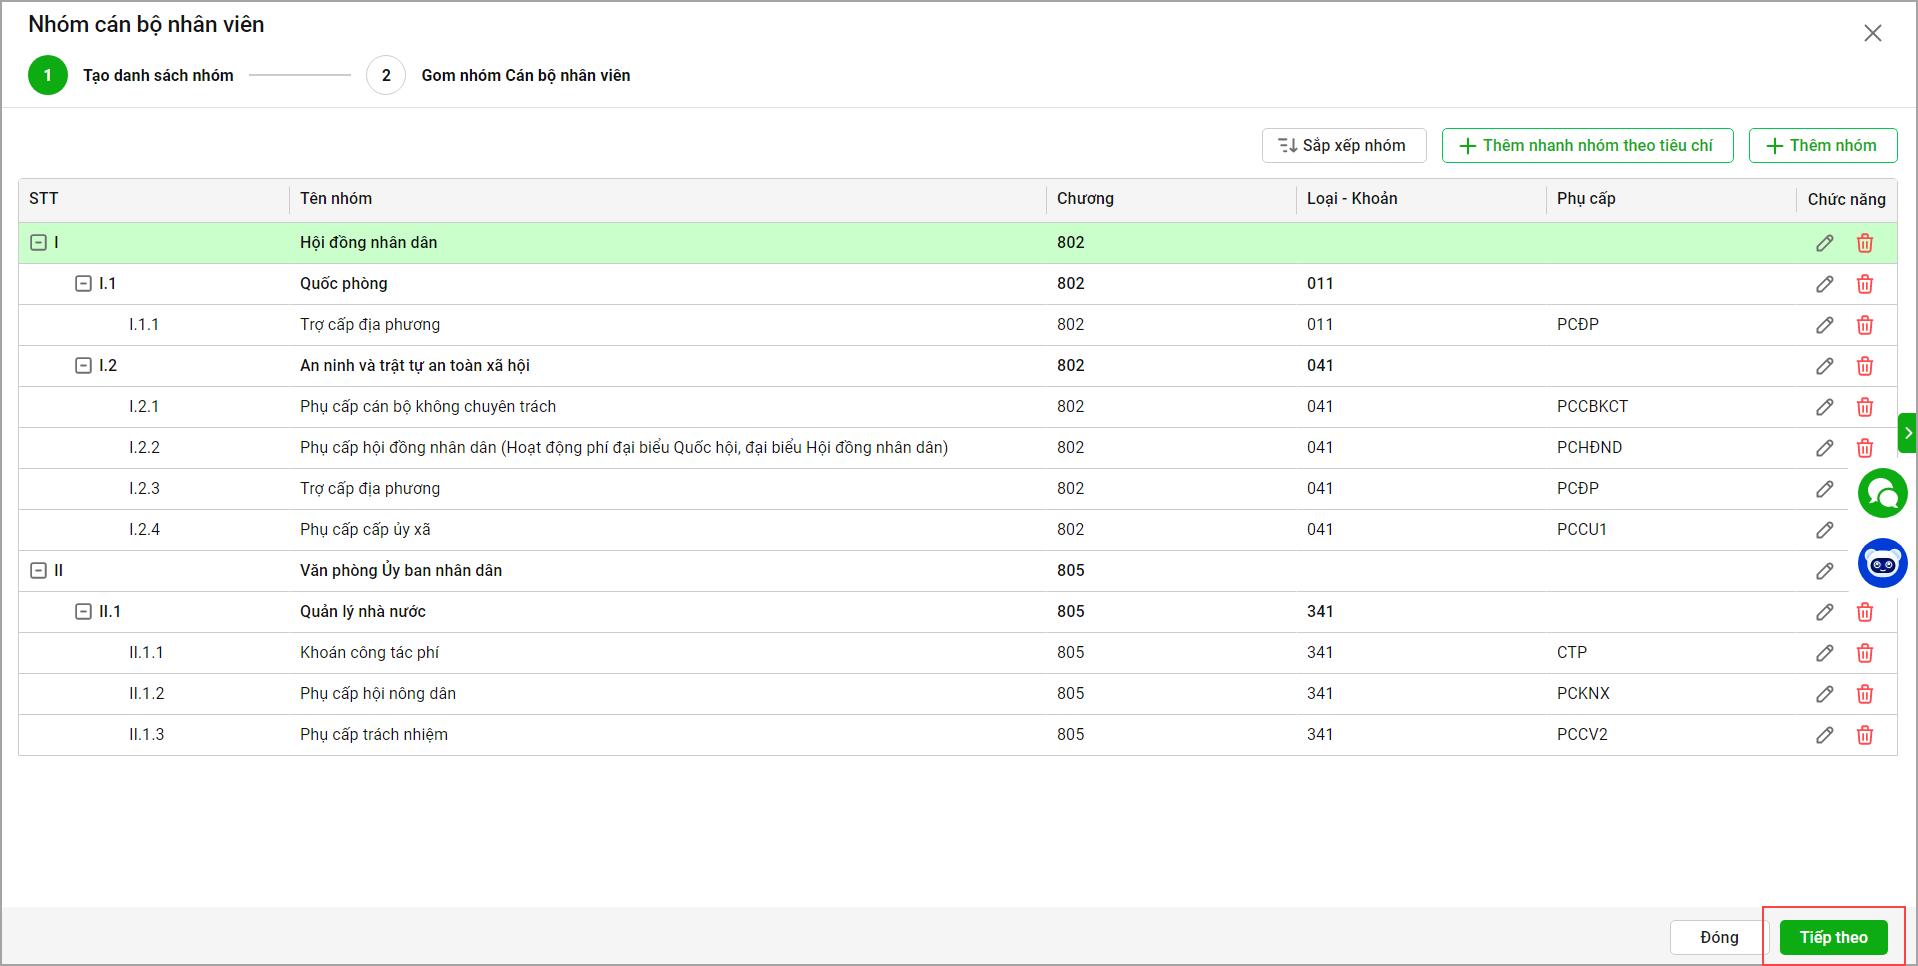Screen dimensions: 1918x966
Task: Delete the Quốc phòng row
Action: pyautogui.click(x=1864, y=284)
